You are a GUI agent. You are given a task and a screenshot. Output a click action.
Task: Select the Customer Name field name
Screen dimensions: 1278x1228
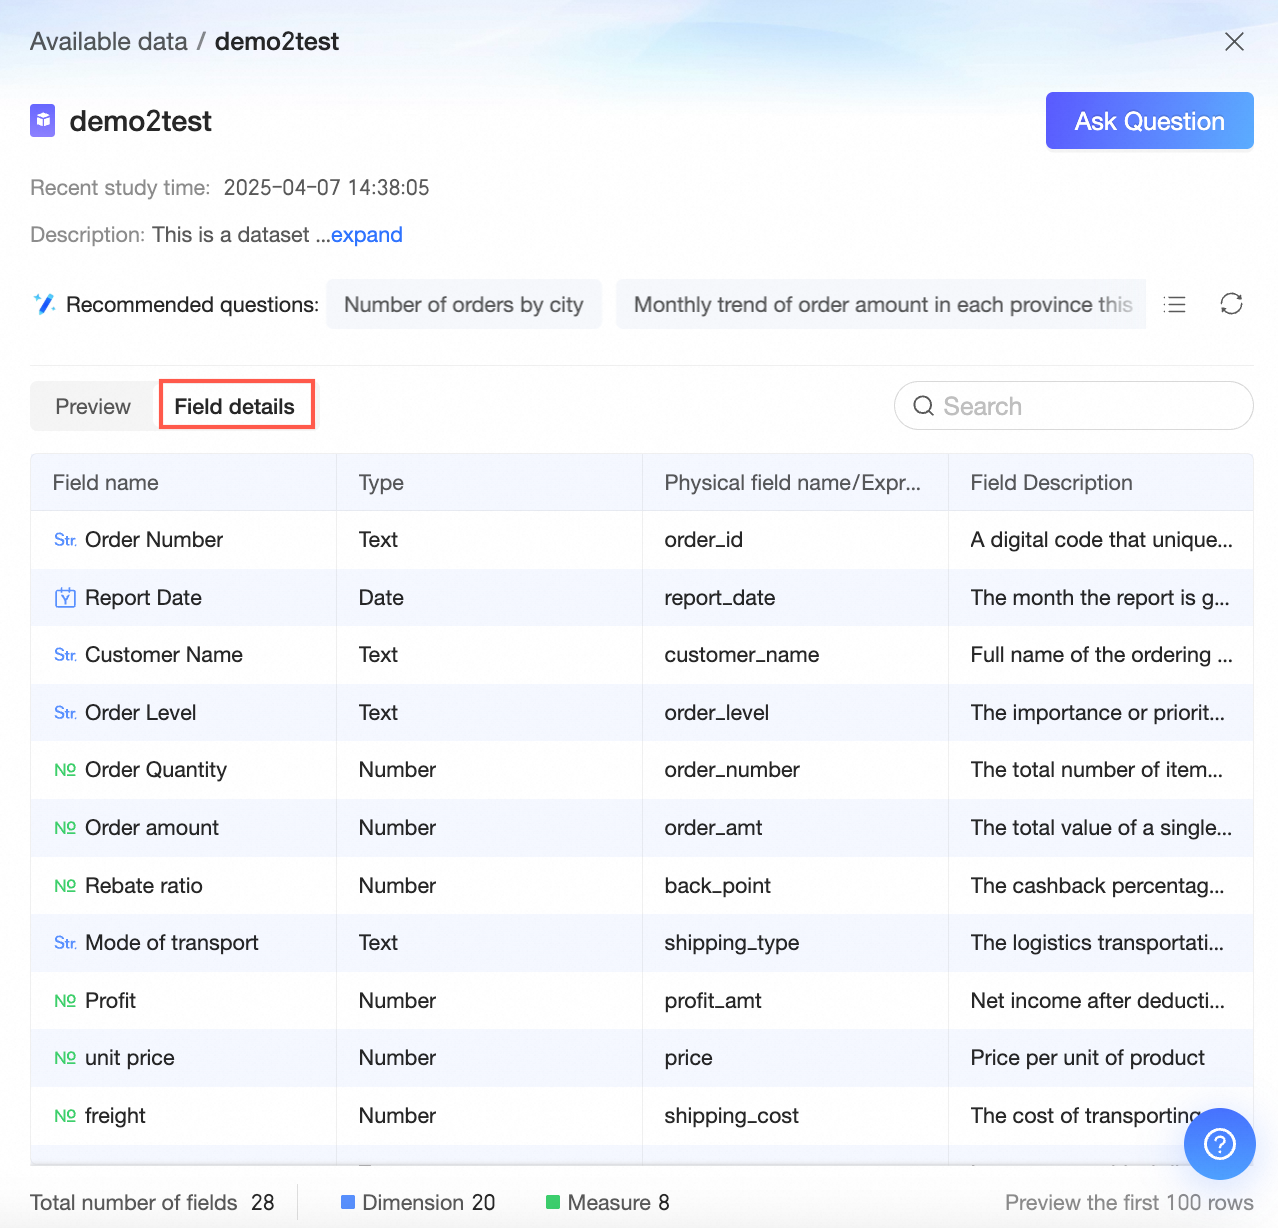tap(164, 655)
